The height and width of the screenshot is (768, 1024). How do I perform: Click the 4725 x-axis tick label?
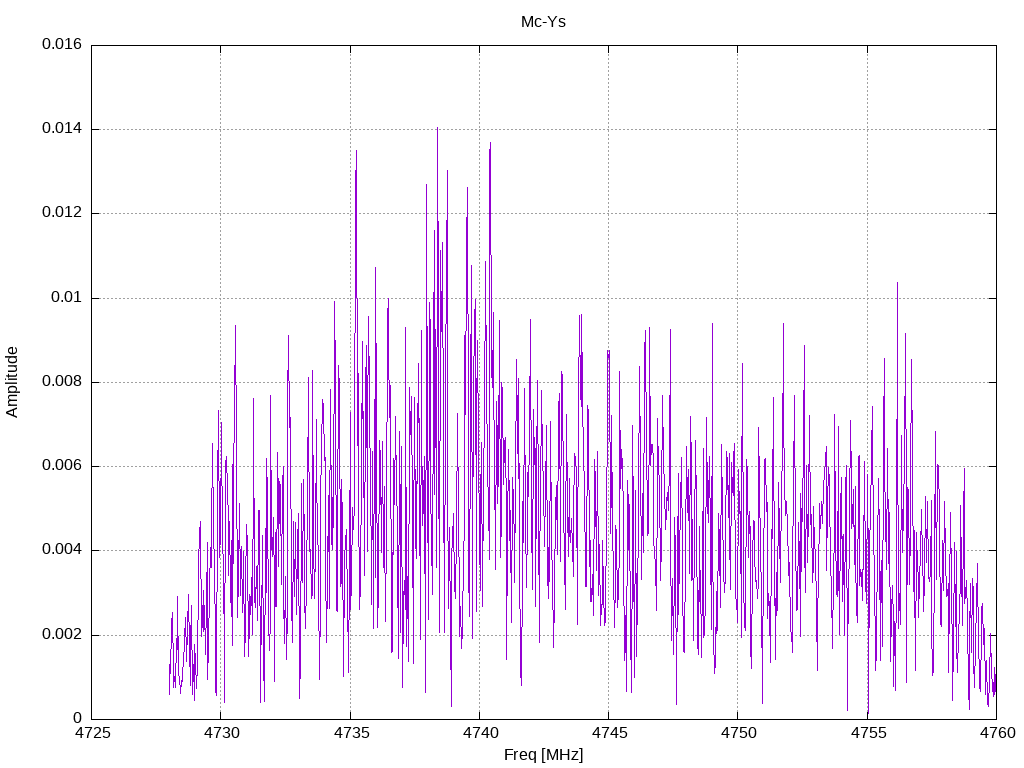[x=92, y=733]
